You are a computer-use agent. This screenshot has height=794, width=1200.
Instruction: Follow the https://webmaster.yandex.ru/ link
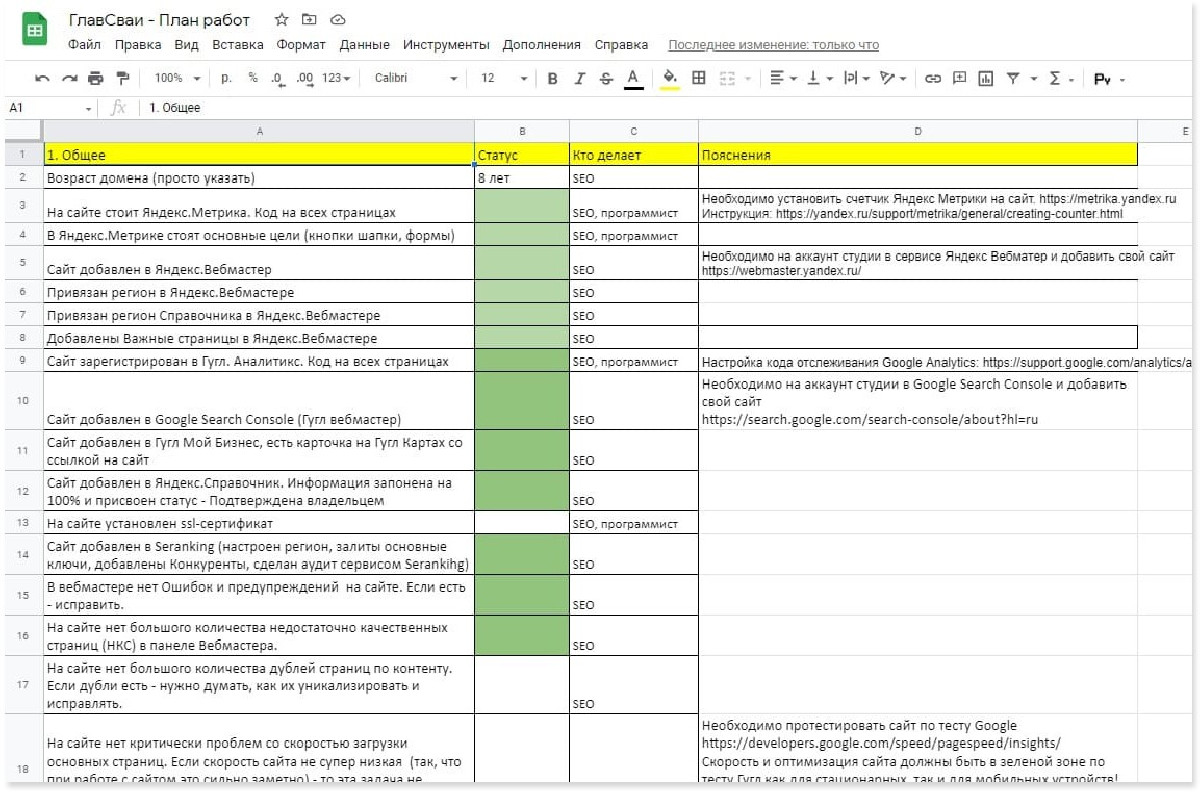[781, 271]
